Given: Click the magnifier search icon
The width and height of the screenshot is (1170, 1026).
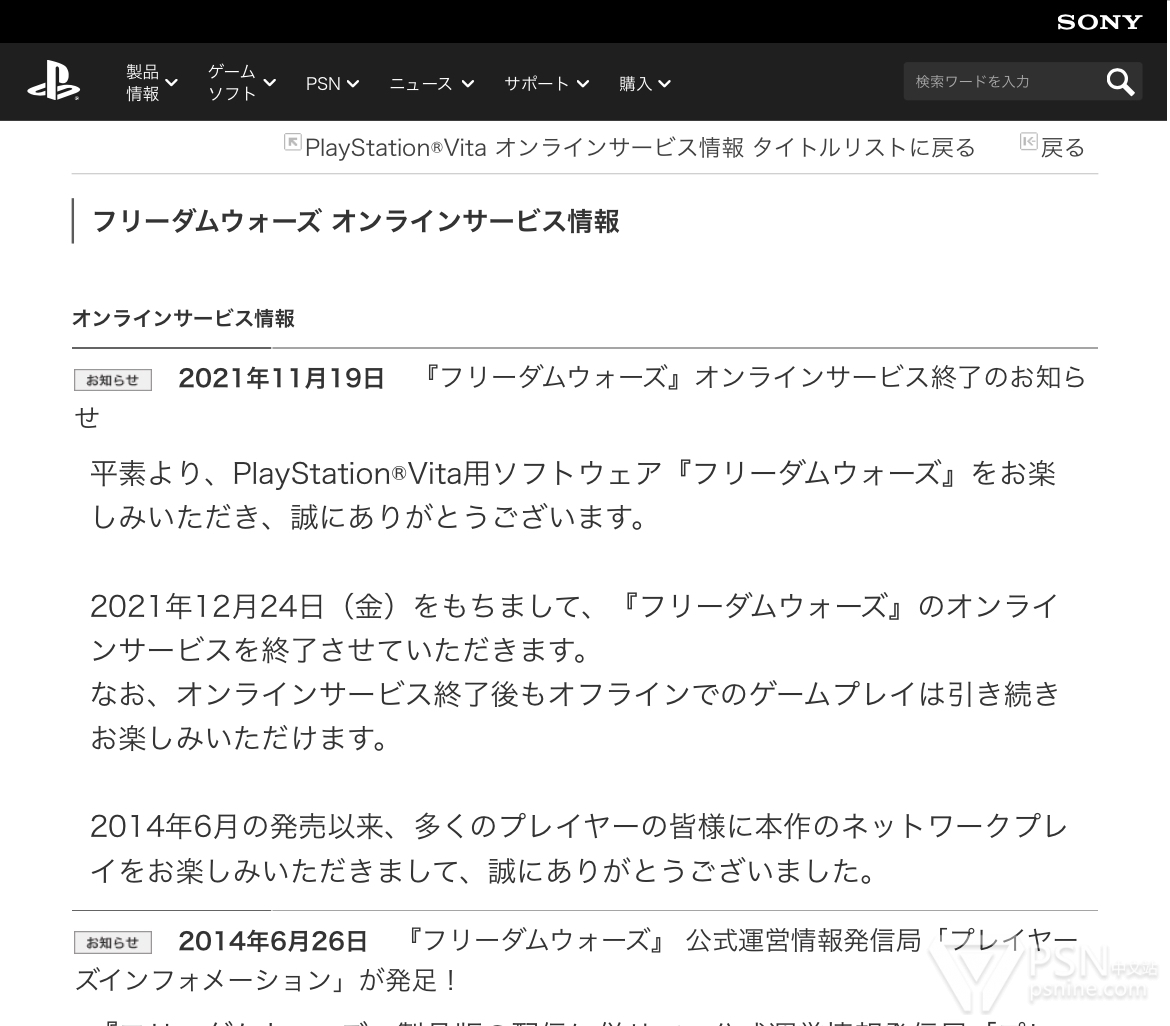Looking at the screenshot, I should tap(1120, 82).
